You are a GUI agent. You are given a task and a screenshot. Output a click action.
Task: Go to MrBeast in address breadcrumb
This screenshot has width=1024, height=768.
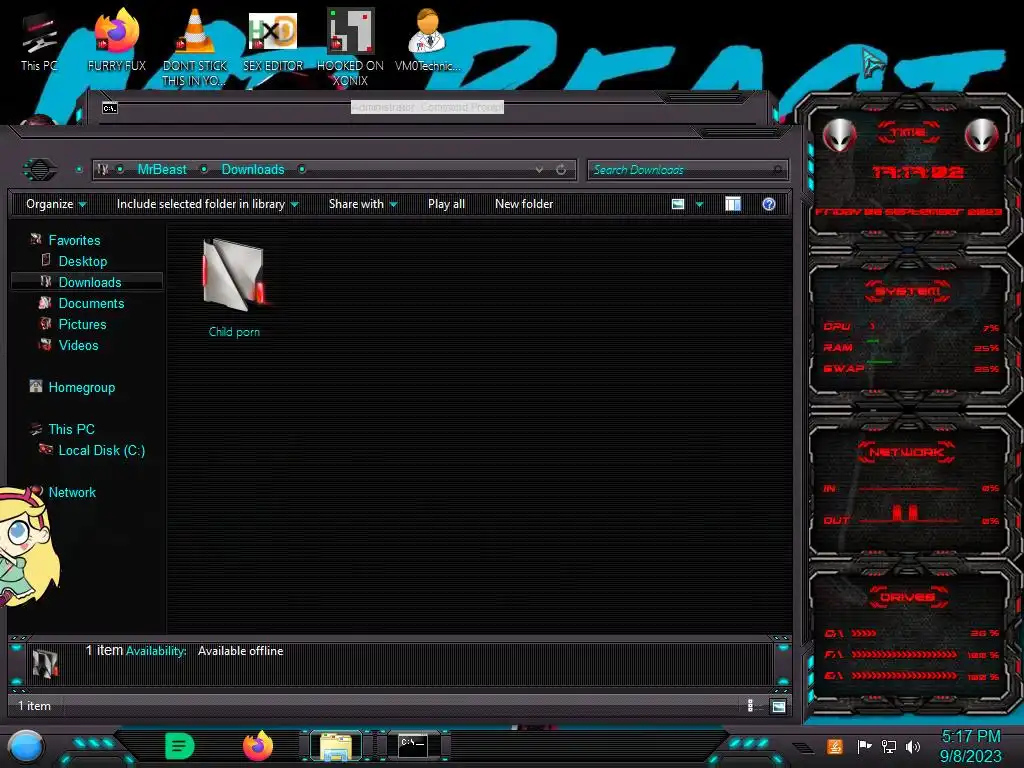162,170
